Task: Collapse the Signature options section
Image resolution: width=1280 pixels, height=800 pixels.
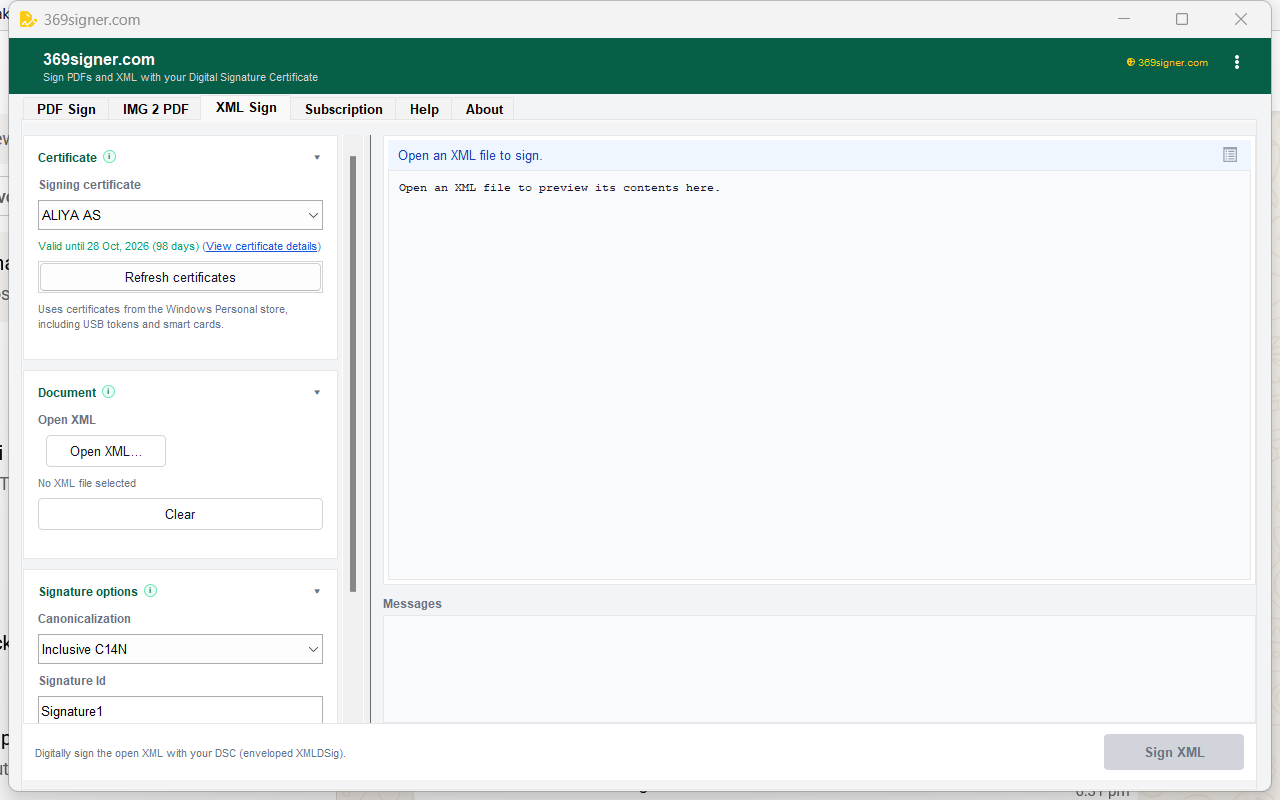Action: 317,592
